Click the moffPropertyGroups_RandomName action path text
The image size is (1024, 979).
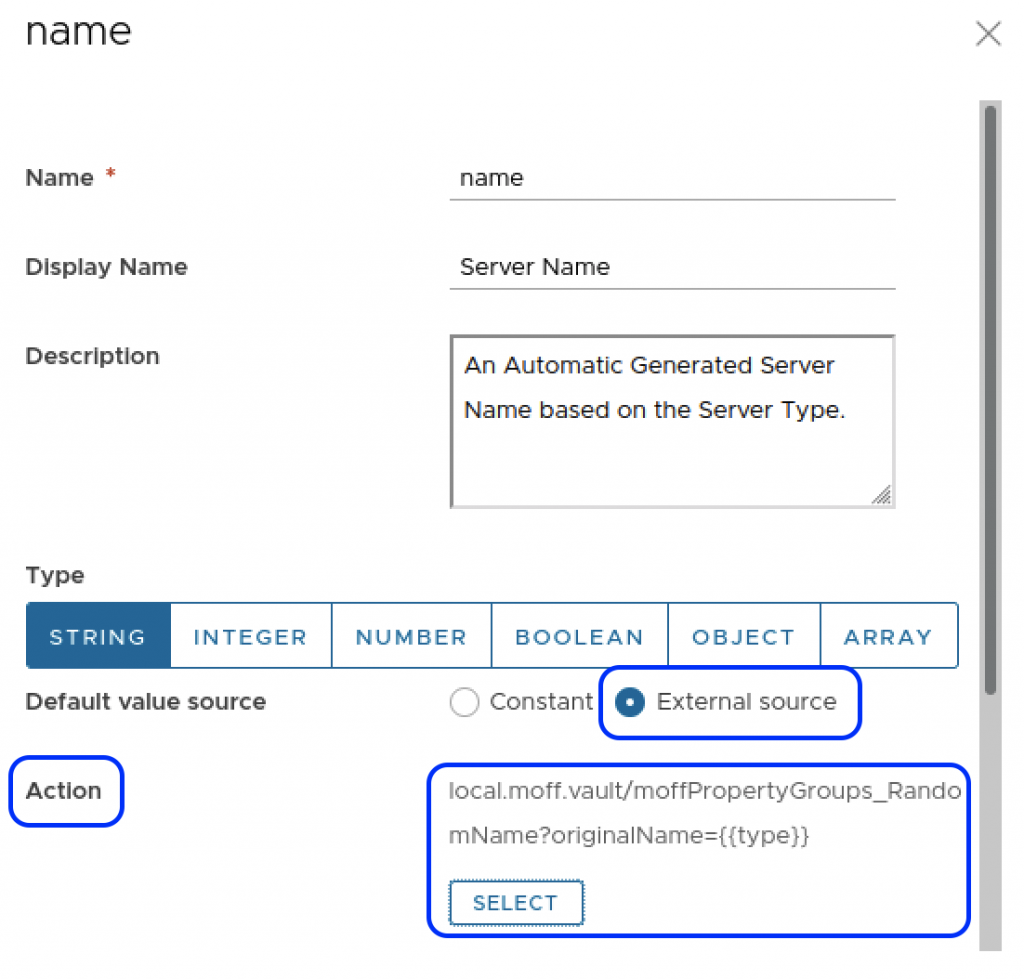click(x=704, y=814)
